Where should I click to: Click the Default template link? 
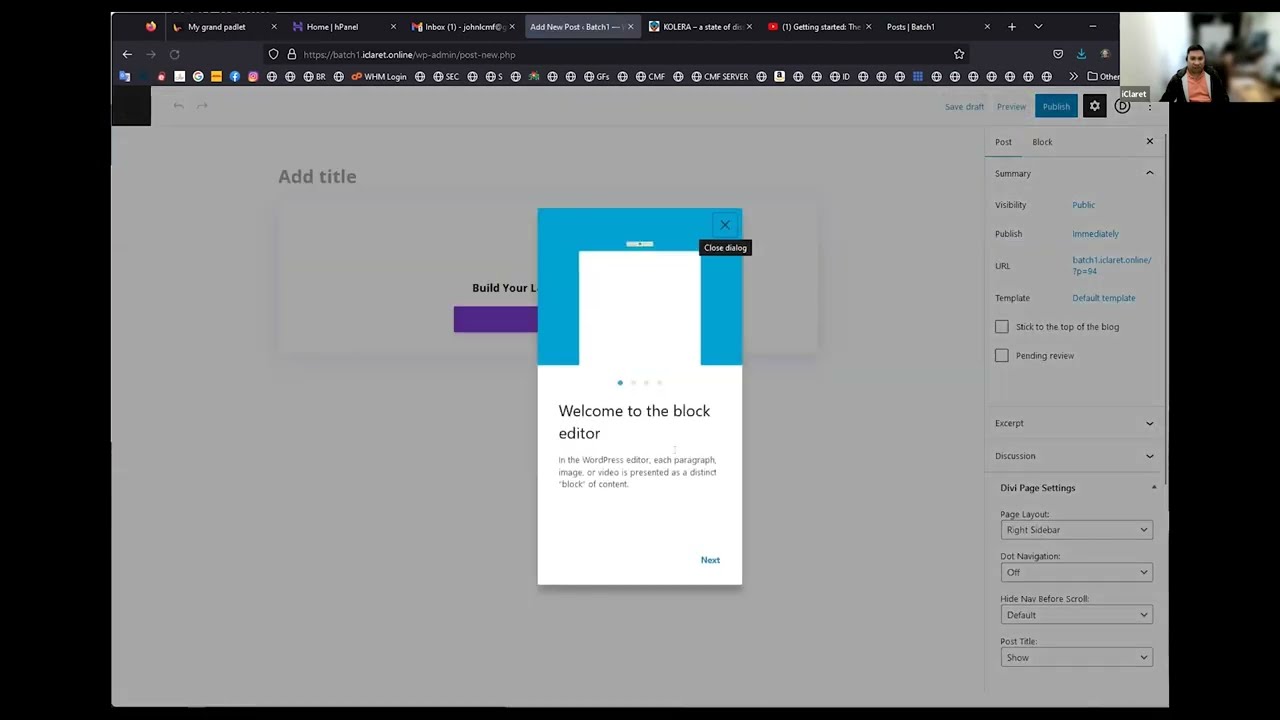(x=1103, y=298)
